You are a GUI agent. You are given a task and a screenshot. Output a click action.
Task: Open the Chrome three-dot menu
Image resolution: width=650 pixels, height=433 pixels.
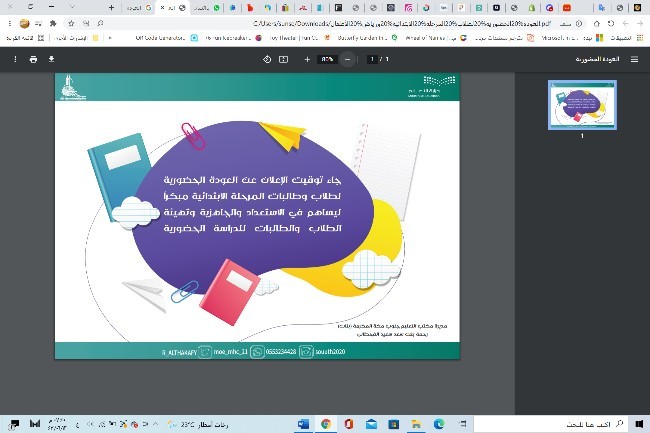[7, 23]
